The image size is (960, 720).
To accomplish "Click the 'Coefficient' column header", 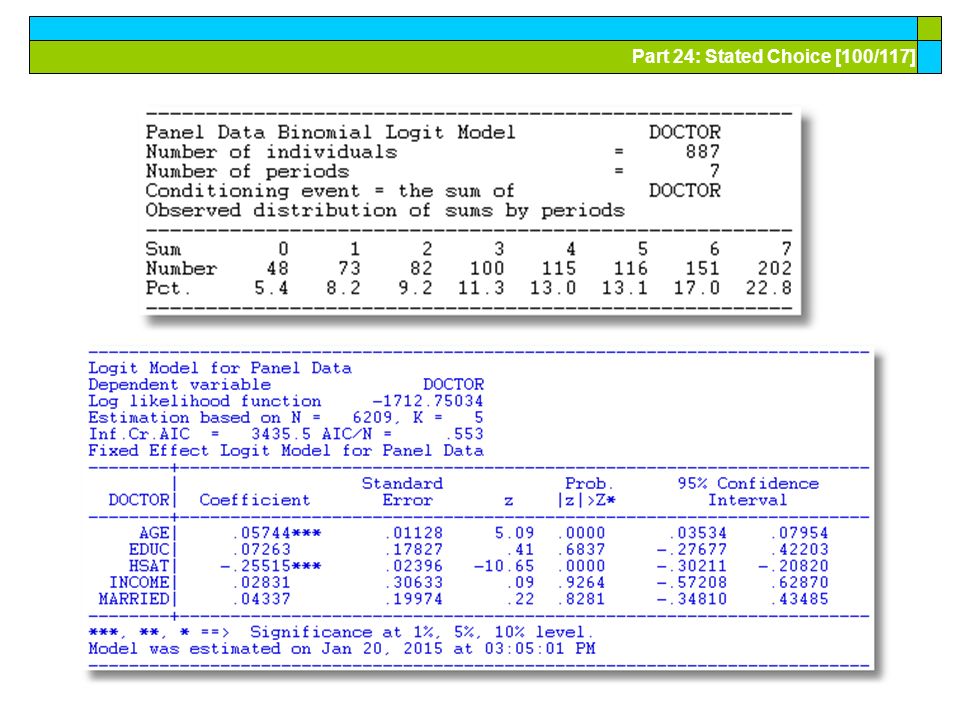I will pyautogui.click(x=255, y=500).
